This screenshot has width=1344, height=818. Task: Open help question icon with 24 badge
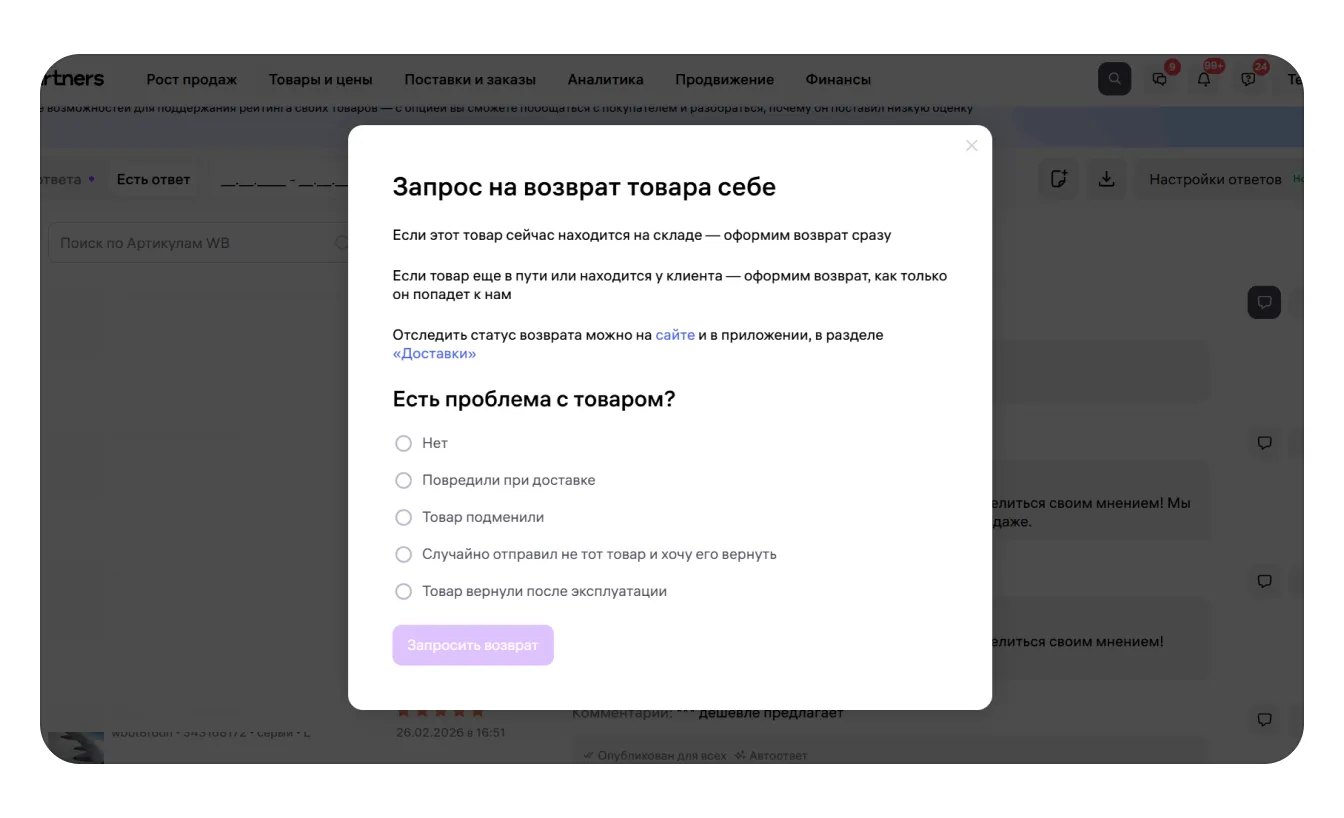(1248, 79)
